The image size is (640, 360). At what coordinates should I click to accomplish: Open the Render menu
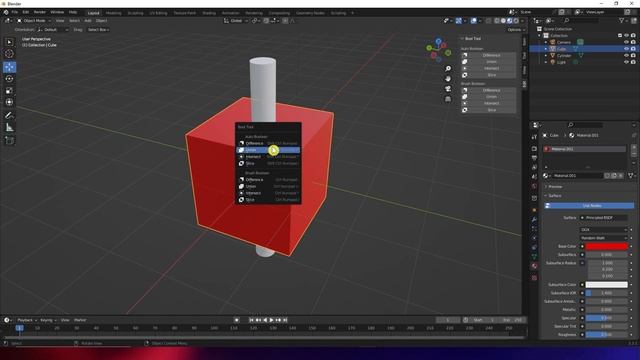[x=40, y=12]
